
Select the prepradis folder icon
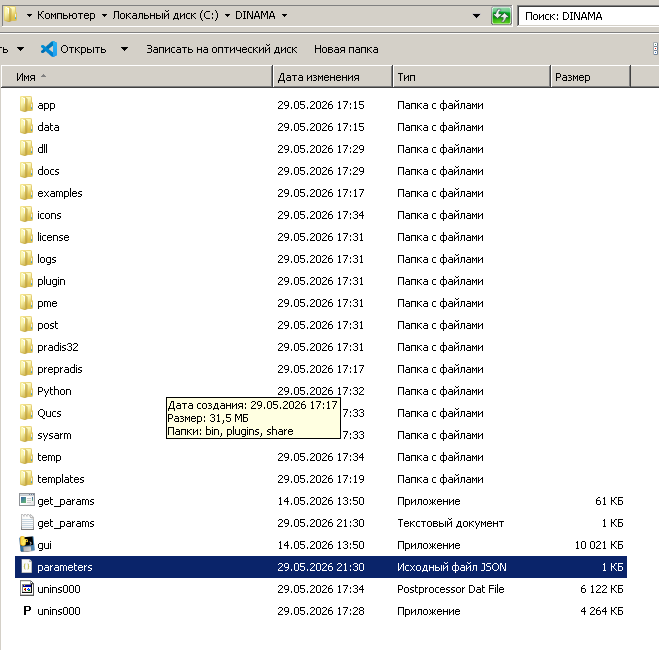[x=26, y=368]
